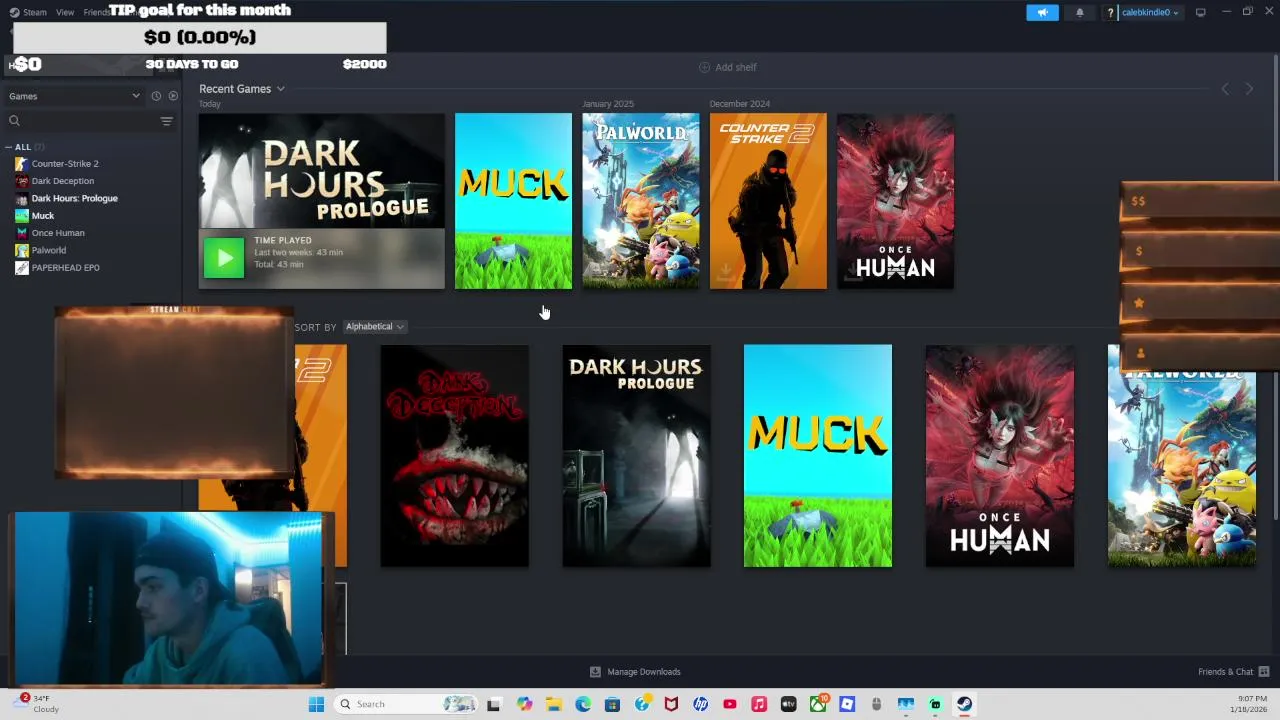1280x720 pixels.
Task: Open Muck cover in alphabetical shelf
Action: (818, 456)
